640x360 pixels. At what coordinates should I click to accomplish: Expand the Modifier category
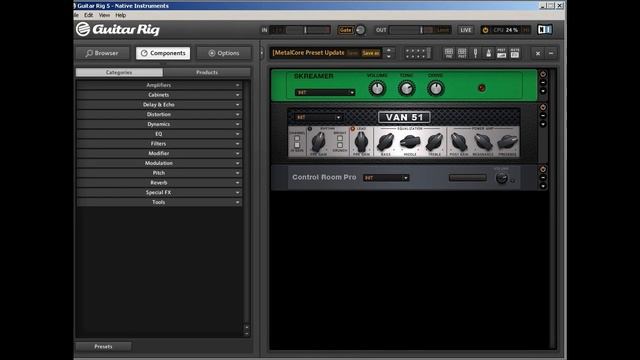pyautogui.click(x=159, y=153)
